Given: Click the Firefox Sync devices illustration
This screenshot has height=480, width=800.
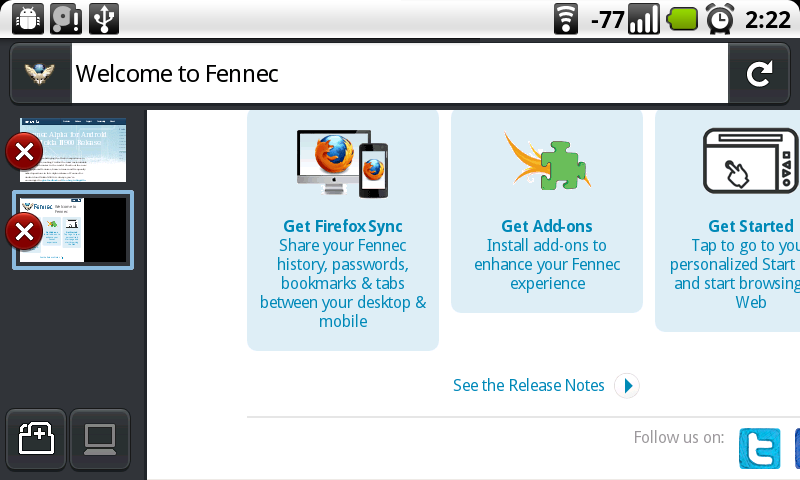Looking at the screenshot, I should click(x=343, y=163).
